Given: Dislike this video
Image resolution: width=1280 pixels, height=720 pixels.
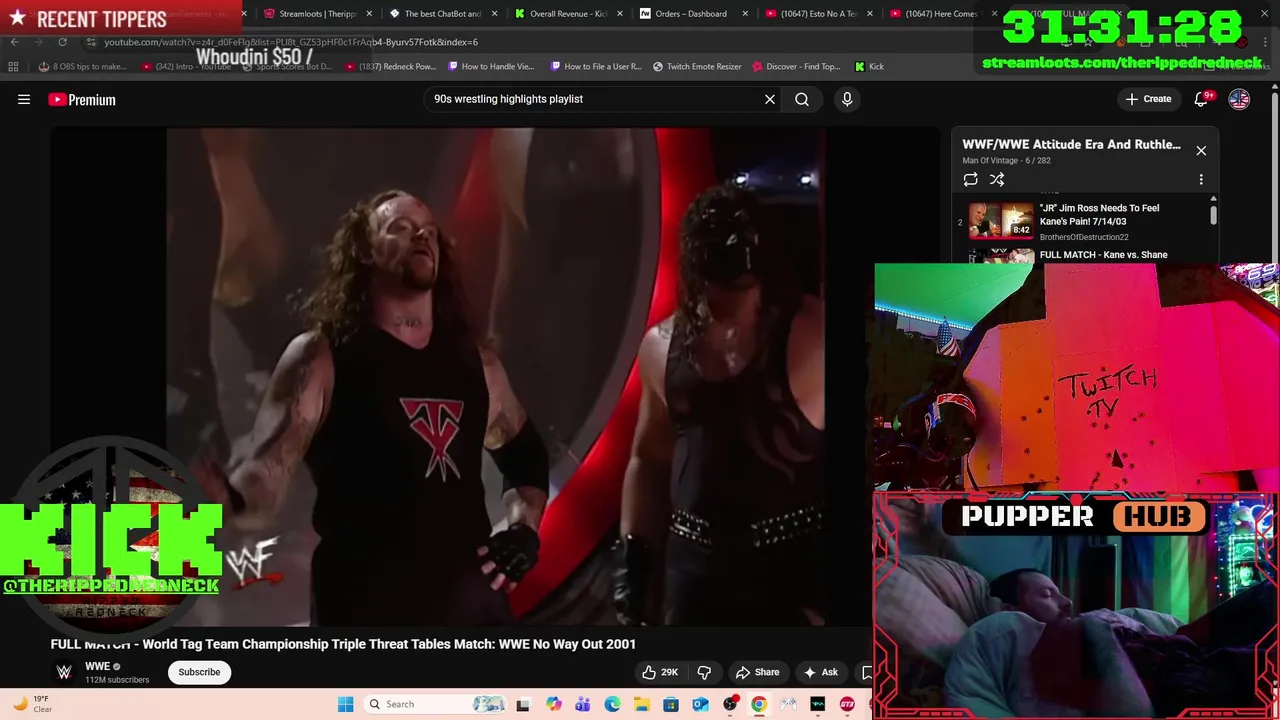Looking at the screenshot, I should (x=704, y=672).
